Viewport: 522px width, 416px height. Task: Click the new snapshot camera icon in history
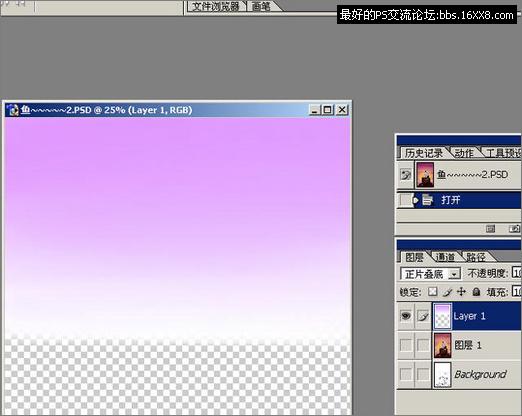[514, 229]
